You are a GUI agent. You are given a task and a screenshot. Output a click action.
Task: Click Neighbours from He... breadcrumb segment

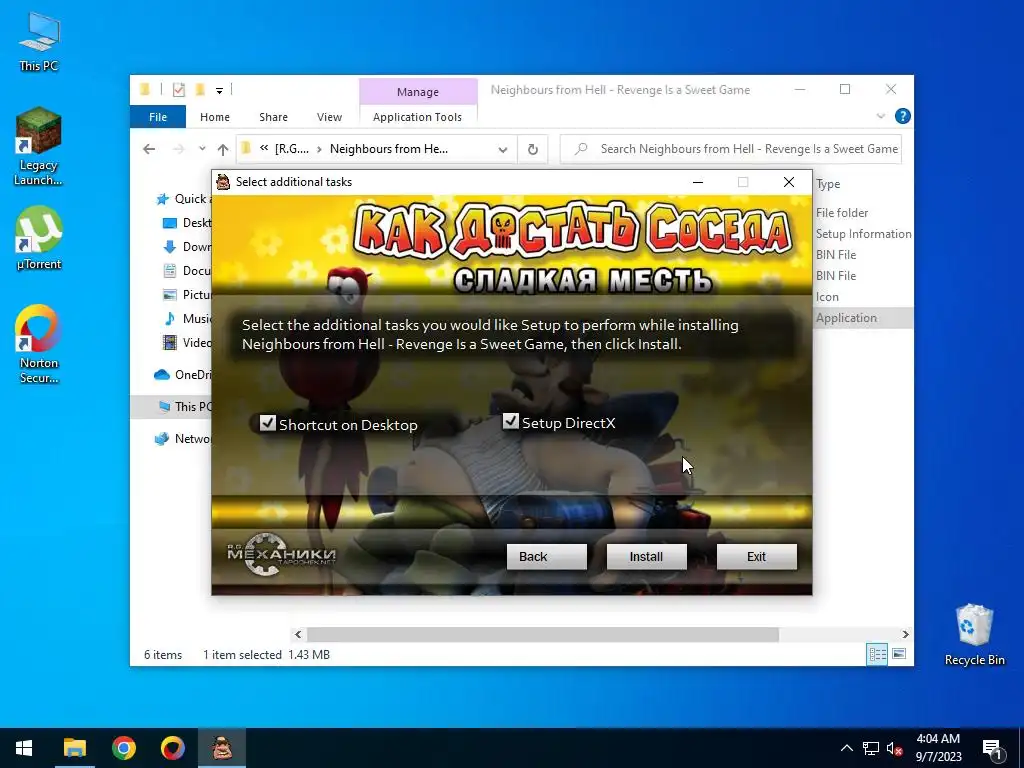(x=389, y=149)
